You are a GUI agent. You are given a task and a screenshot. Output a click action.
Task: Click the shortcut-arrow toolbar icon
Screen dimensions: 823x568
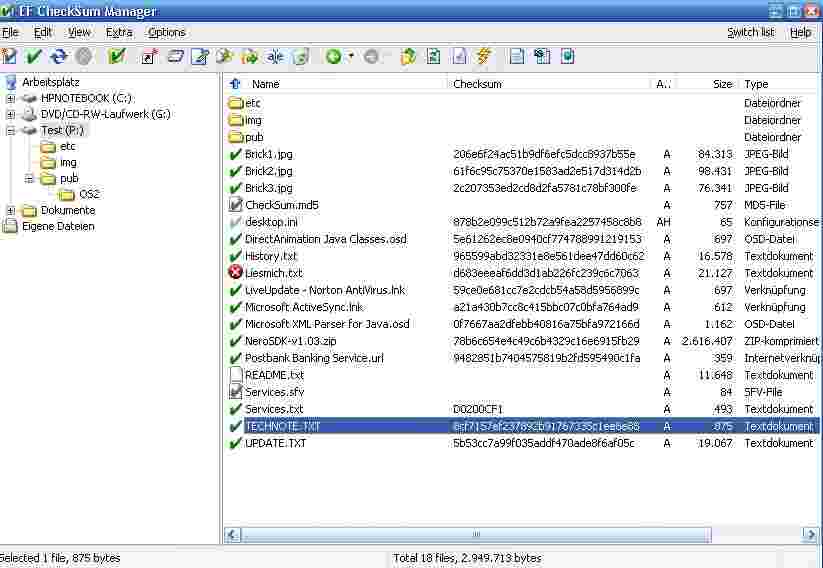pyautogui.click(x=149, y=56)
